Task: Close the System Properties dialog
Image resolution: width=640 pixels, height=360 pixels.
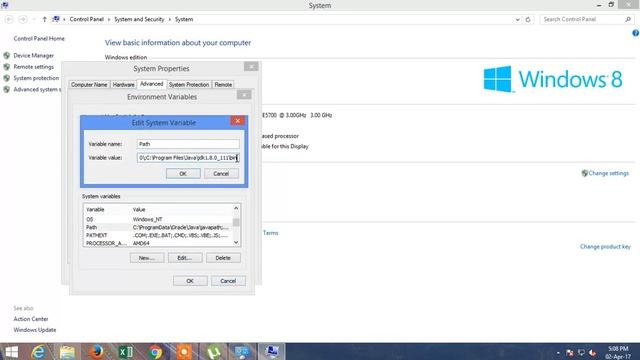Action: (251, 67)
